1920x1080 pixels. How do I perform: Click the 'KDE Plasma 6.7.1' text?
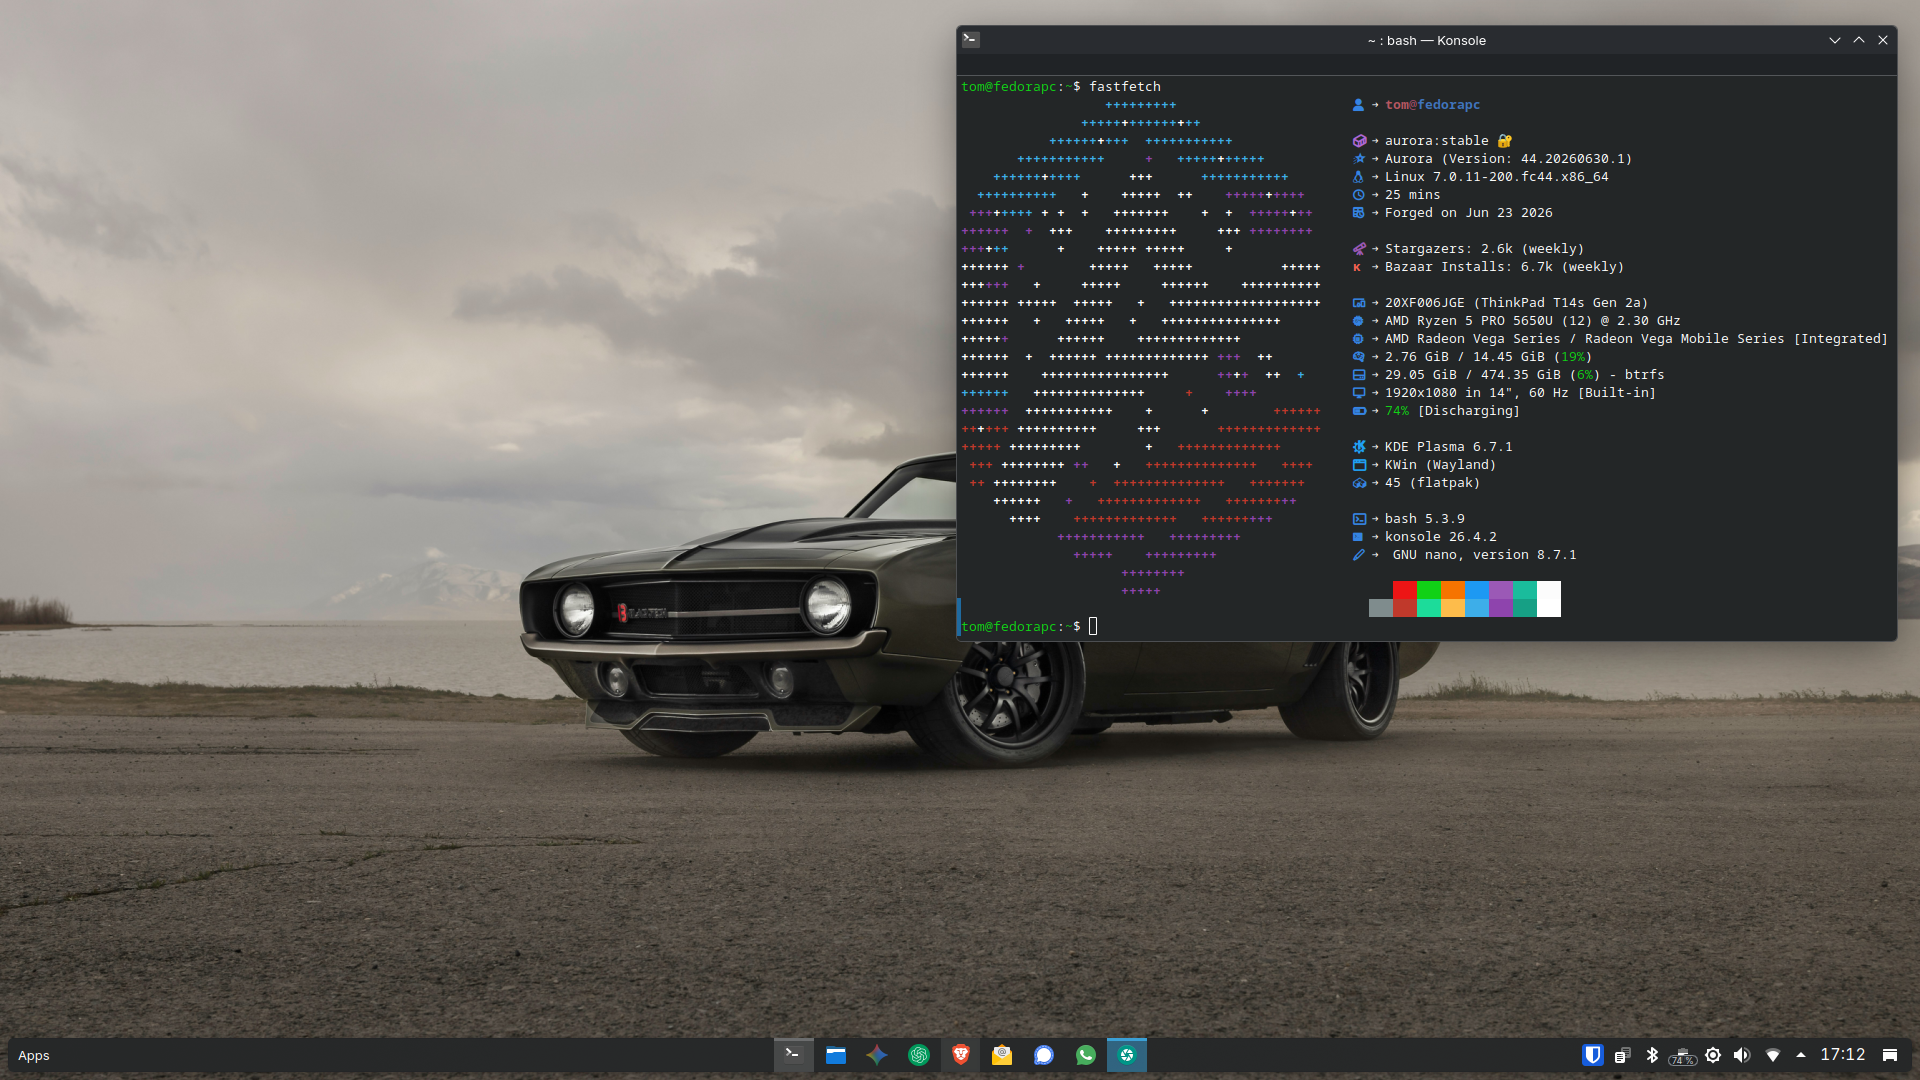(1449, 447)
